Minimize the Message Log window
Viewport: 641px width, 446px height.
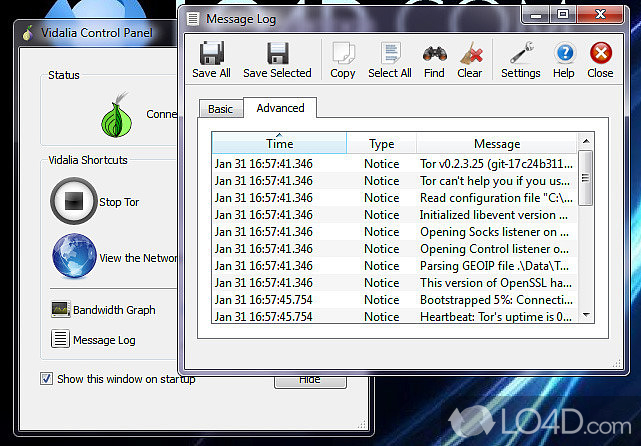coord(536,15)
